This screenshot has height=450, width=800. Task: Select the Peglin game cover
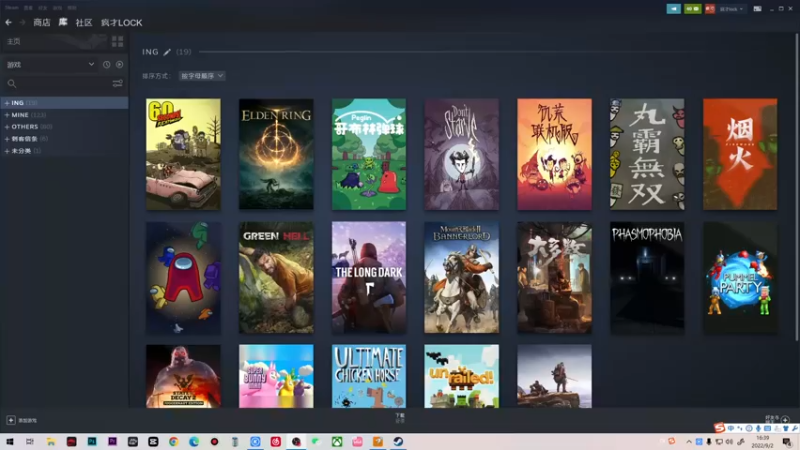[369, 154]
